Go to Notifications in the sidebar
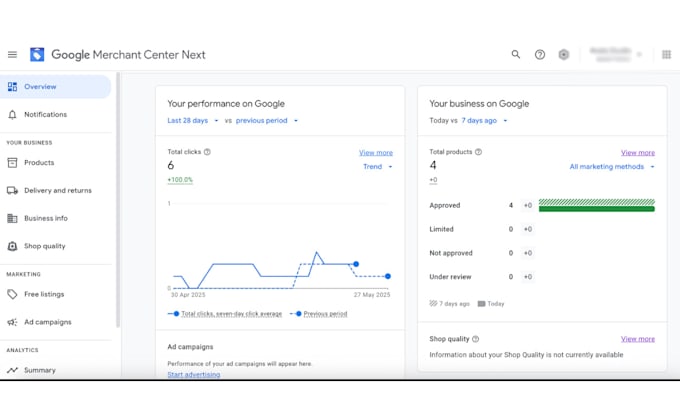This screenshot has width=680, height=416. [x=45, y=115]
